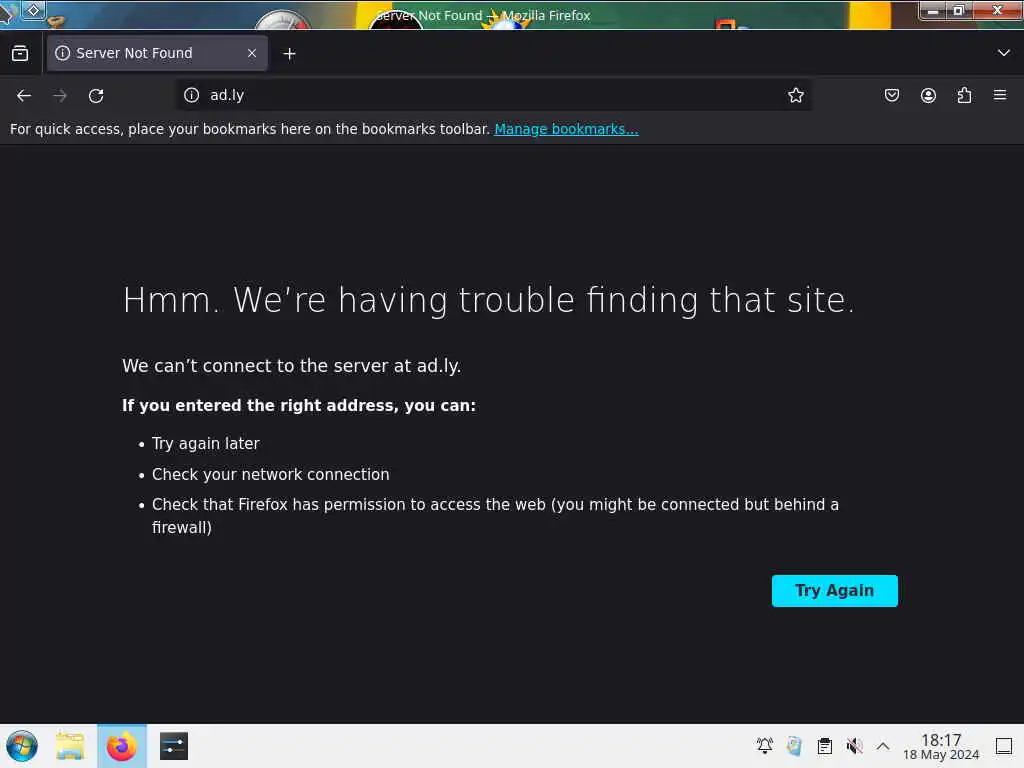Open the system settings taskbar icon
Image resolution: width=1024 pixels, height=768 pixels.
pos(174,746)
